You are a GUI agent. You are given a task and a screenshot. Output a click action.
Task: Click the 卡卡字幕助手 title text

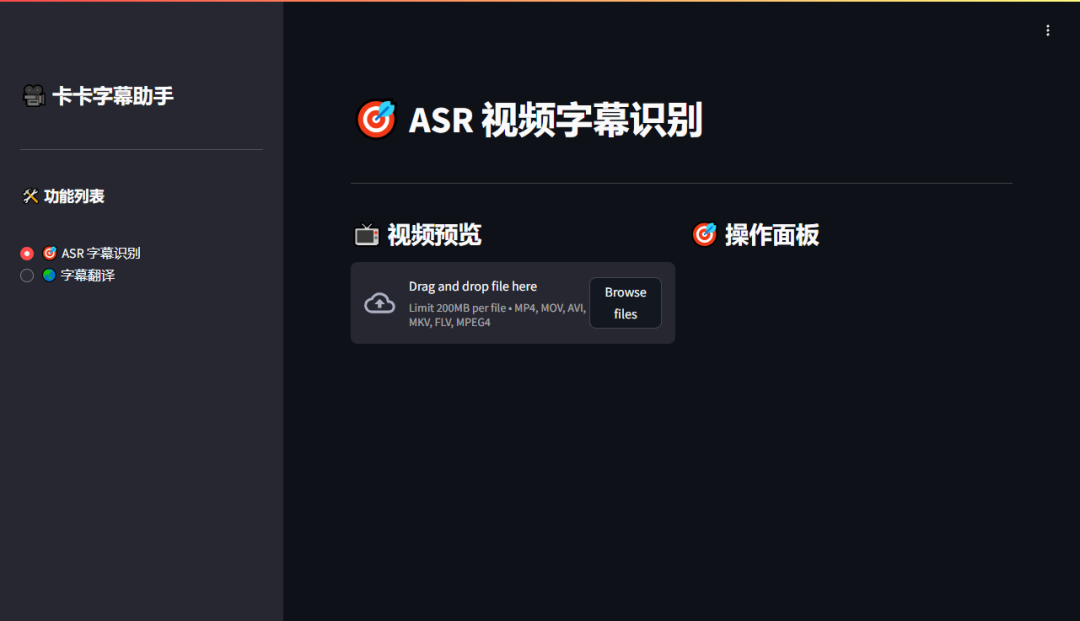tap(108, 95)
